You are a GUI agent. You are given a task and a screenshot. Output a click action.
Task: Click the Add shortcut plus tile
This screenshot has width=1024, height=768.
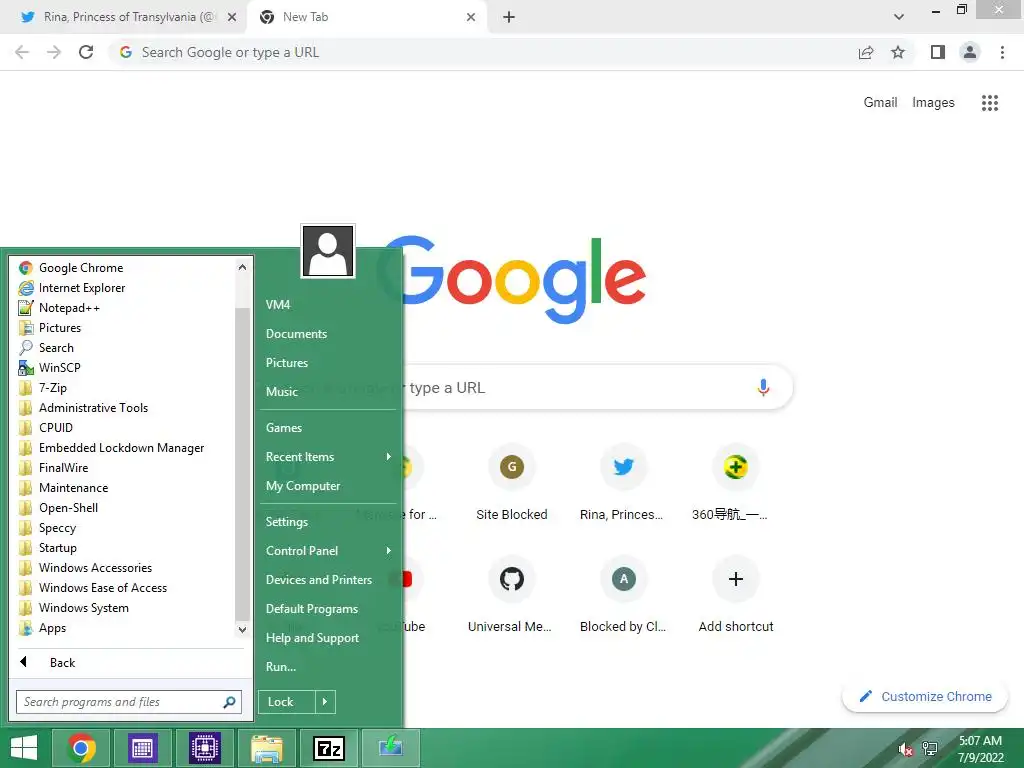(735, 579)
